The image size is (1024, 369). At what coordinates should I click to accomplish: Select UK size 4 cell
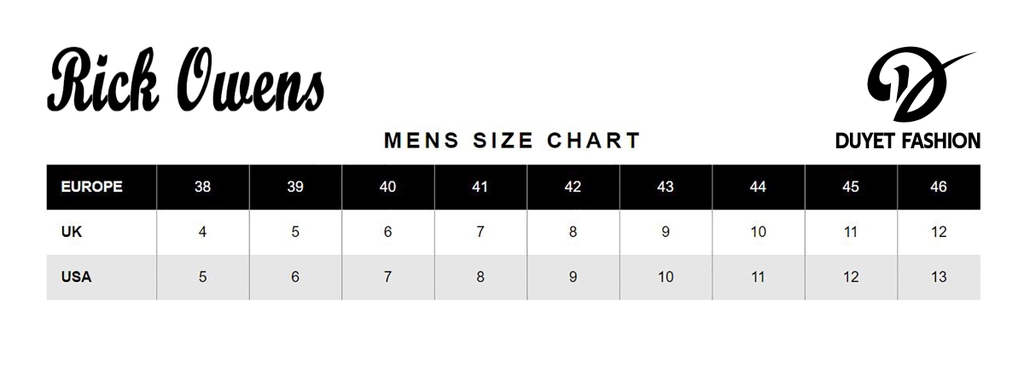click(x=202, y=232)
